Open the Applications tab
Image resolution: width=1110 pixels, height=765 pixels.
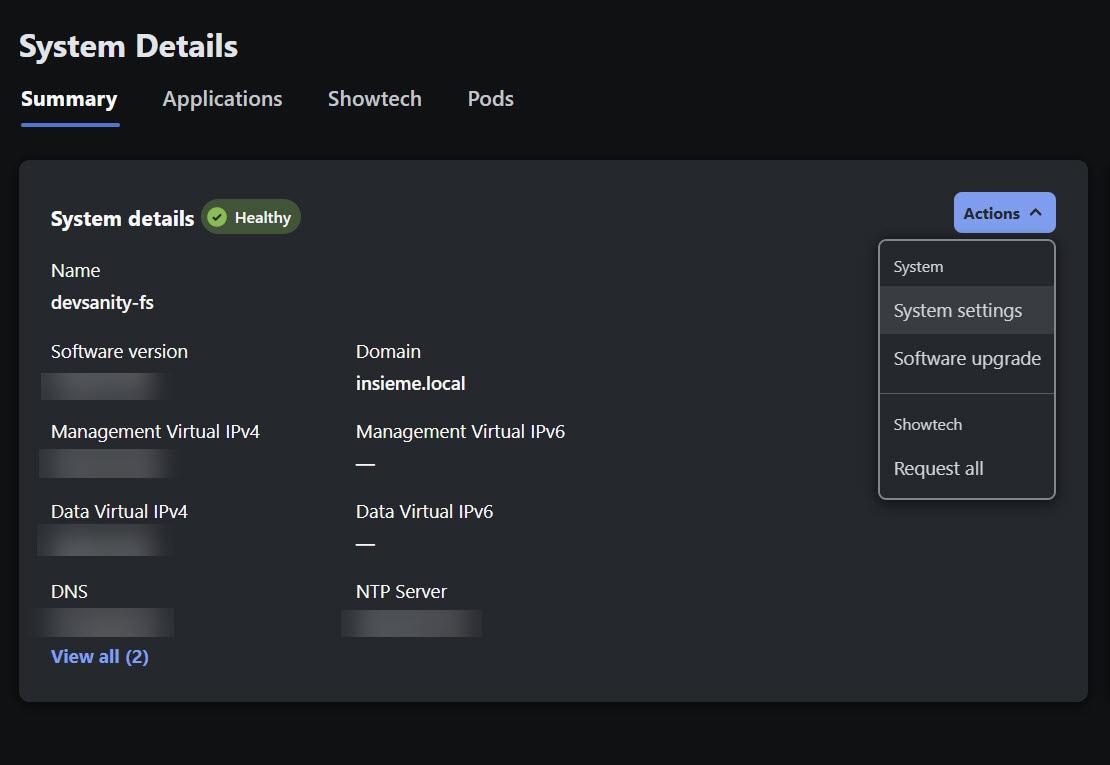pos(222,99)
